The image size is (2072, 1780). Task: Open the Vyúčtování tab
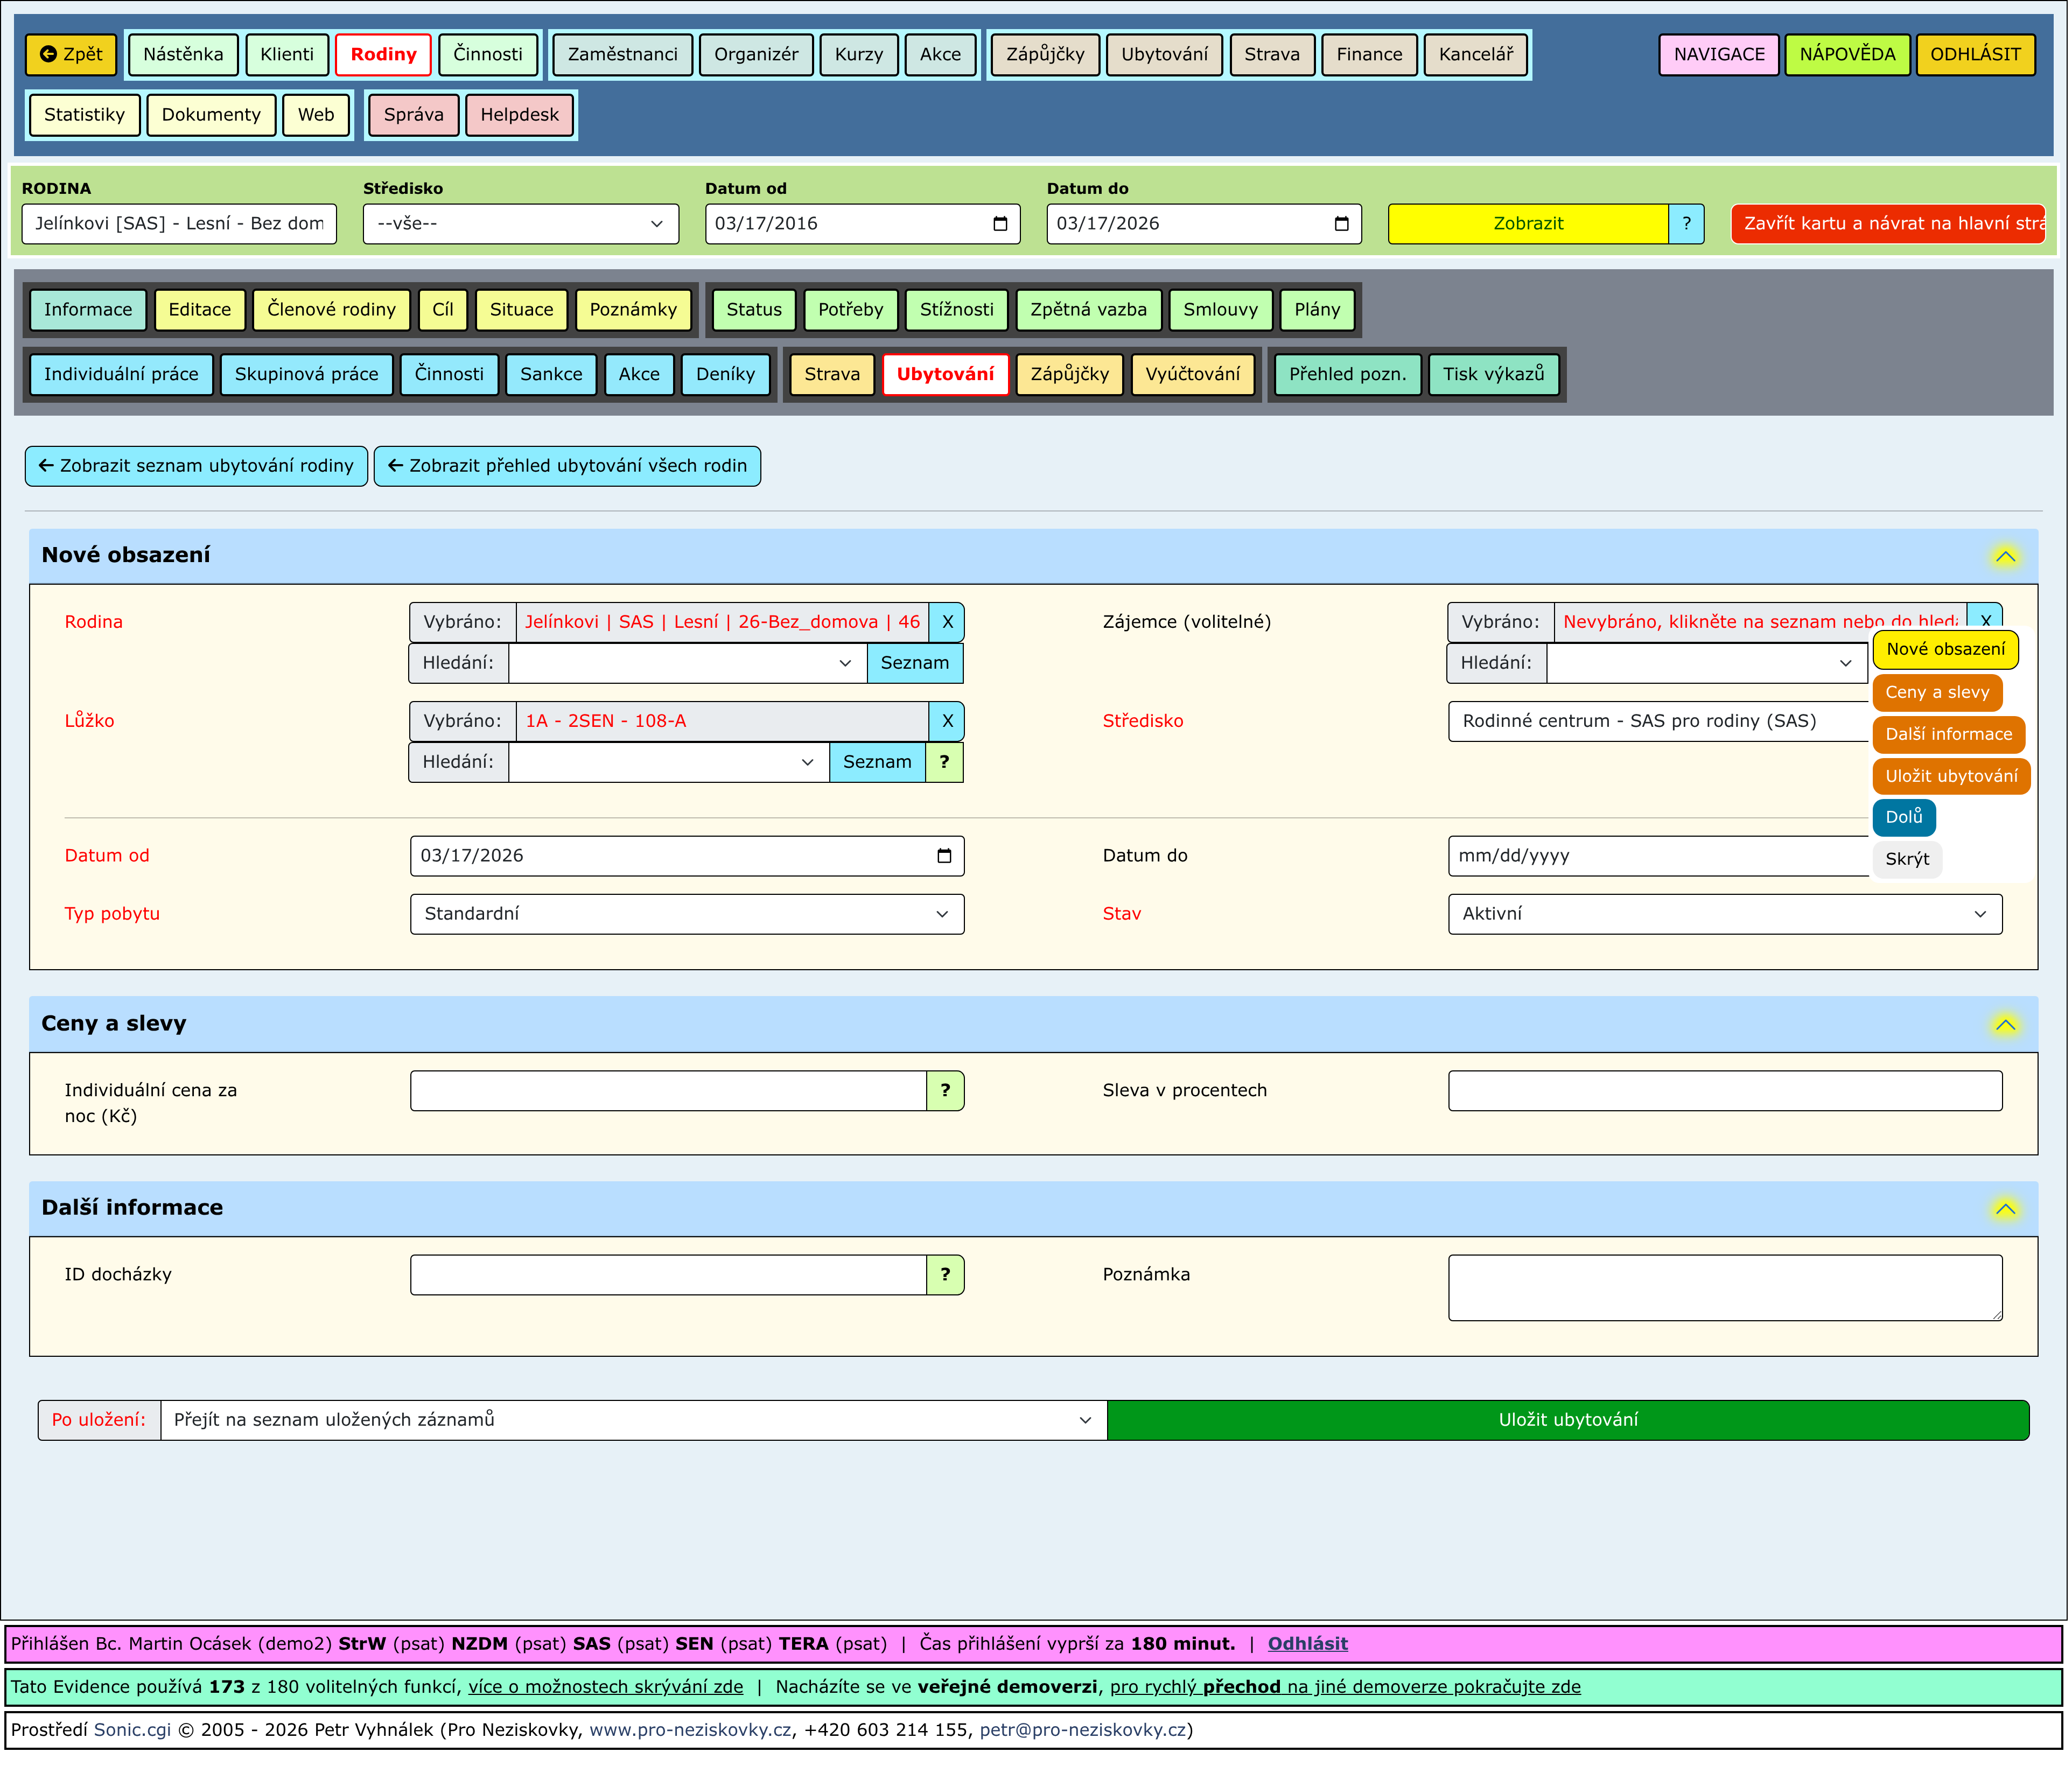point(1192,374)
